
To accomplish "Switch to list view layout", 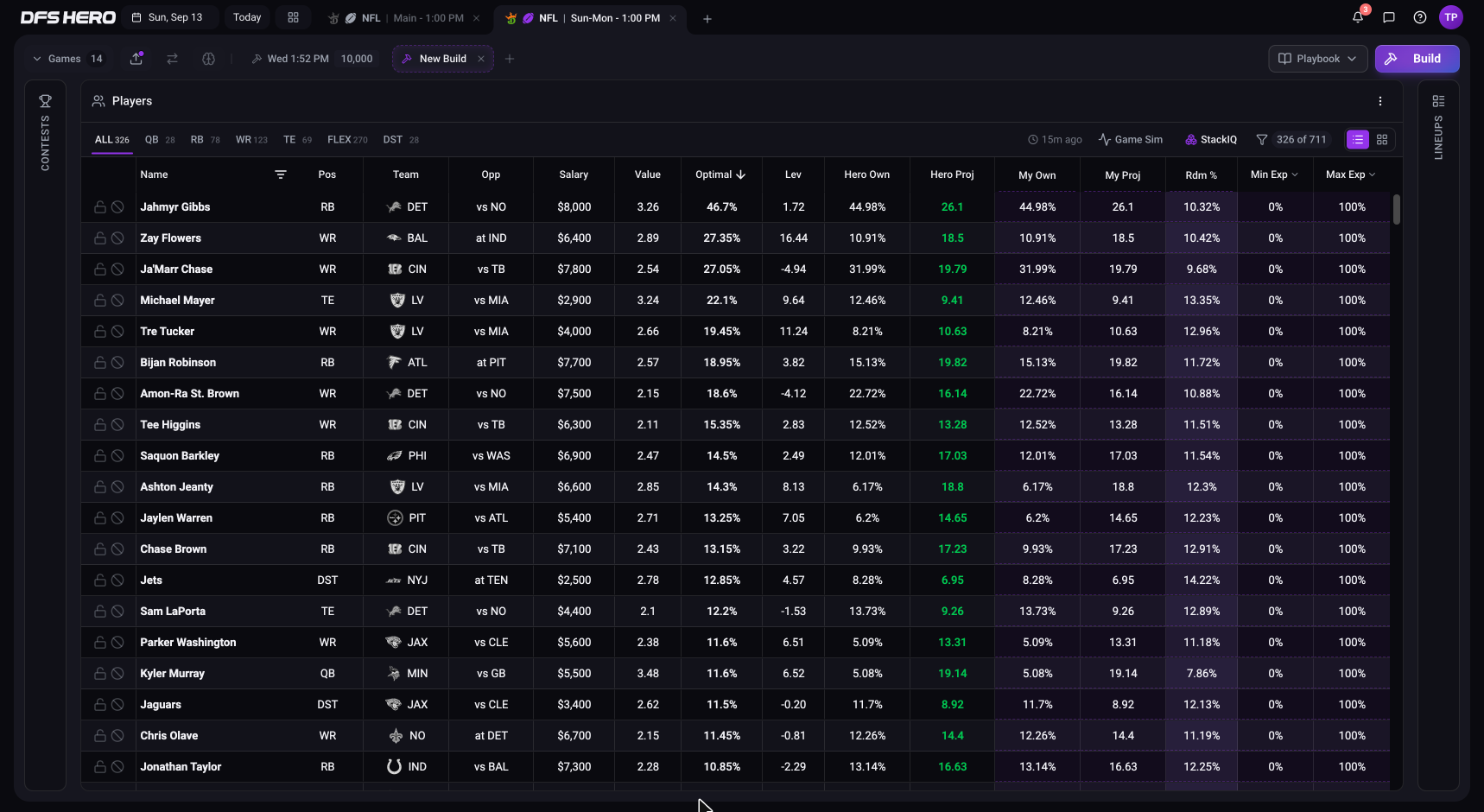I will (x=1358, y=140).
